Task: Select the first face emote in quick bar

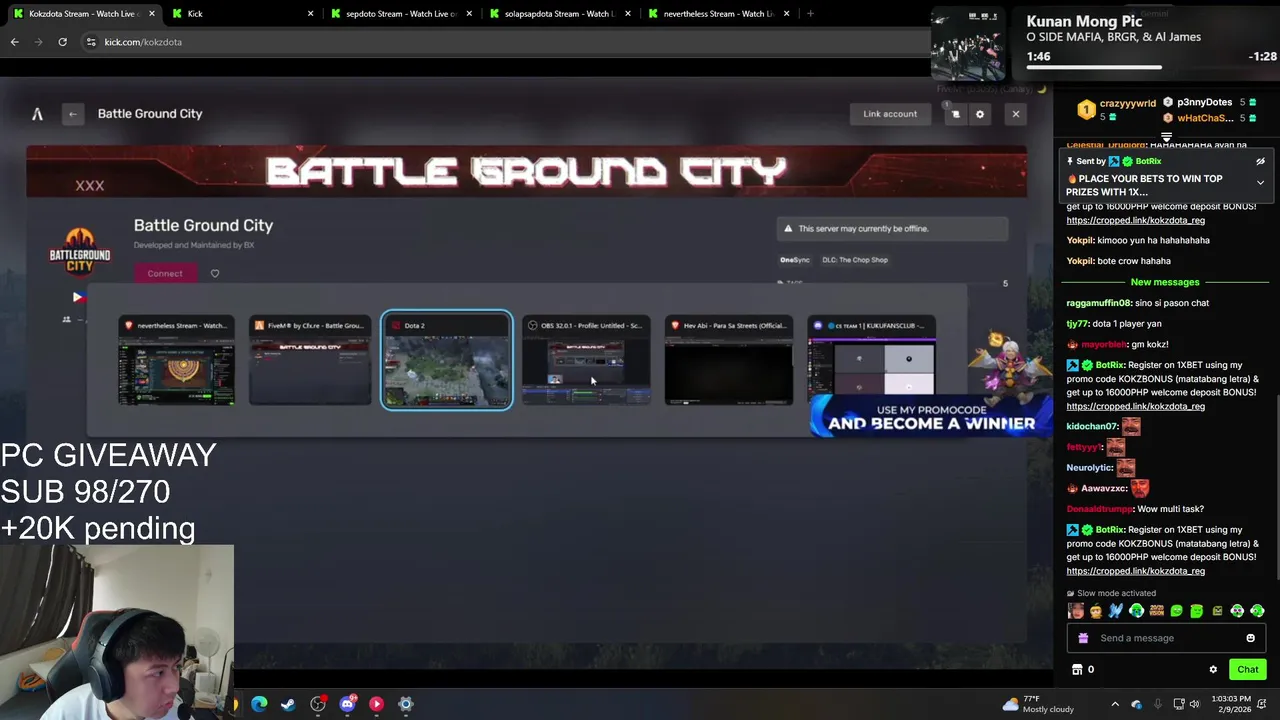Action: 1076,611
